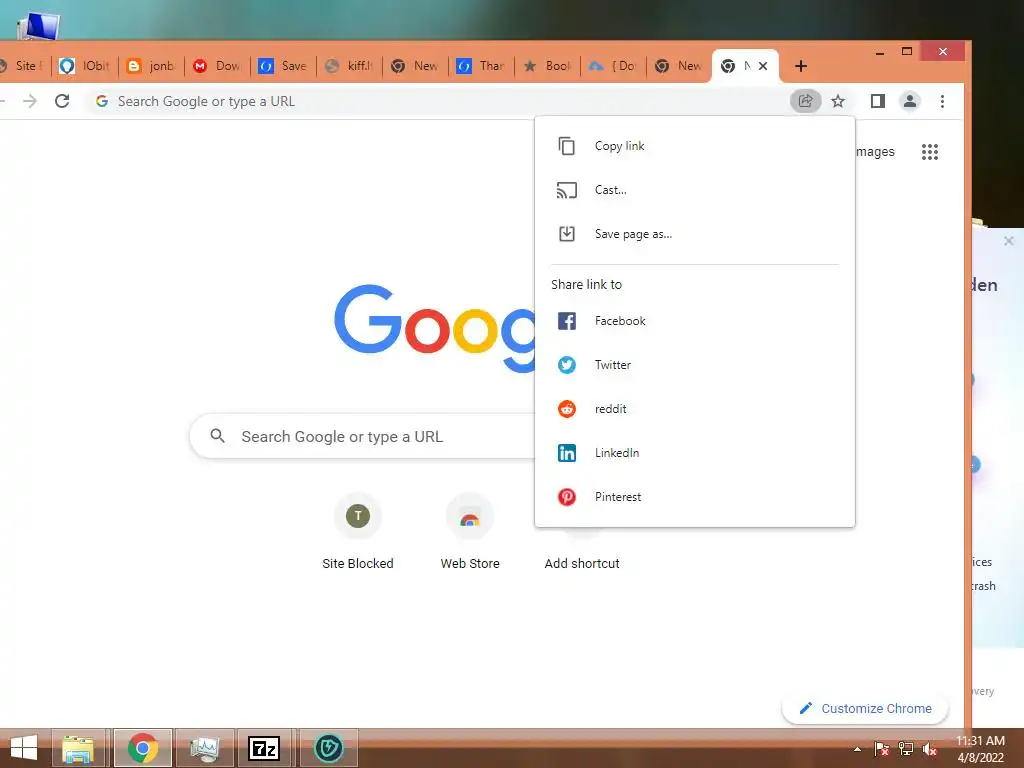
Task: Open the system monitor taskbar icon
Action: coord(205,748)
